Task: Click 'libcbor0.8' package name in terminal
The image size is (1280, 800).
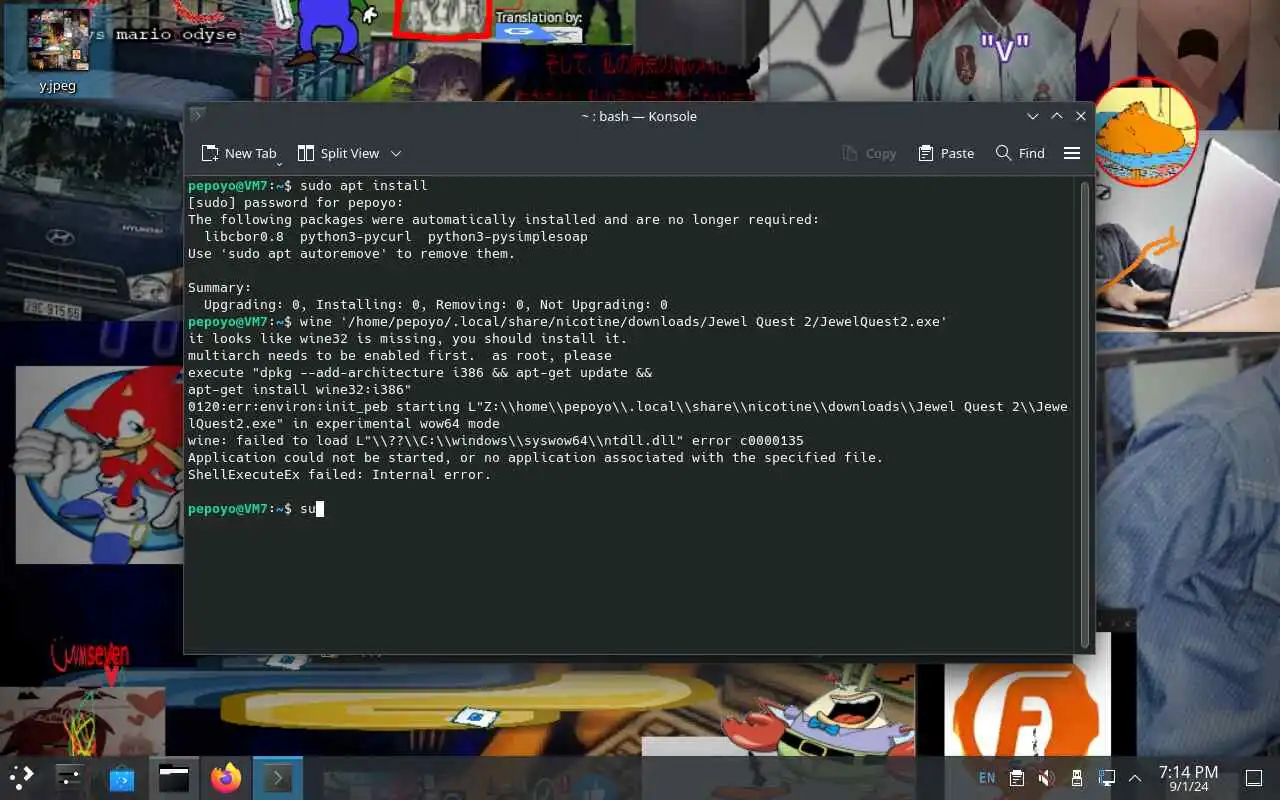Action: 244,236
